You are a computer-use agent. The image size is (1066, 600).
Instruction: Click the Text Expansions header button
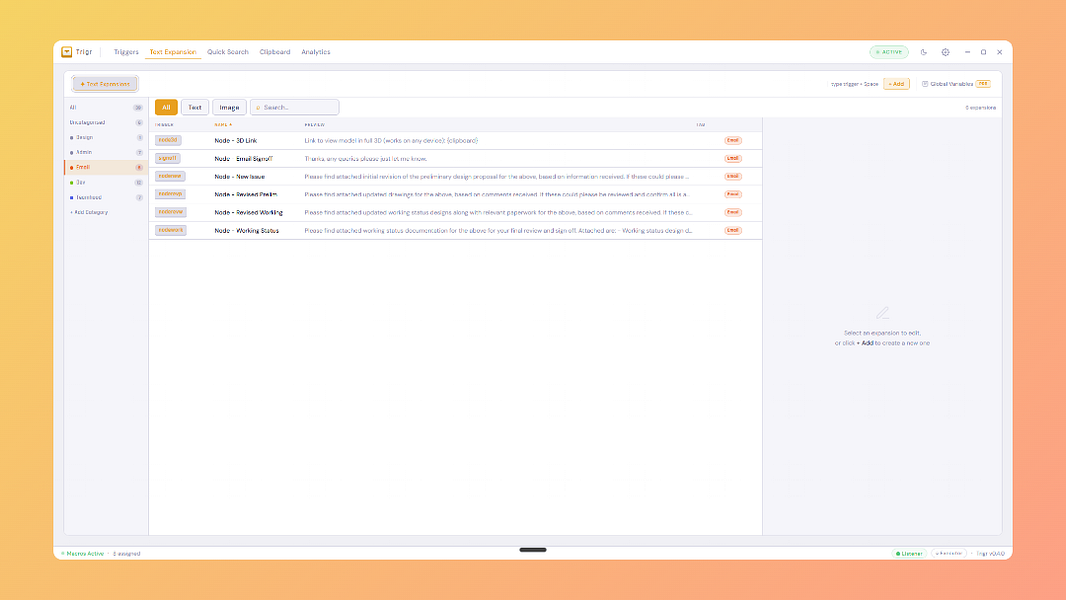coord(105,84)
